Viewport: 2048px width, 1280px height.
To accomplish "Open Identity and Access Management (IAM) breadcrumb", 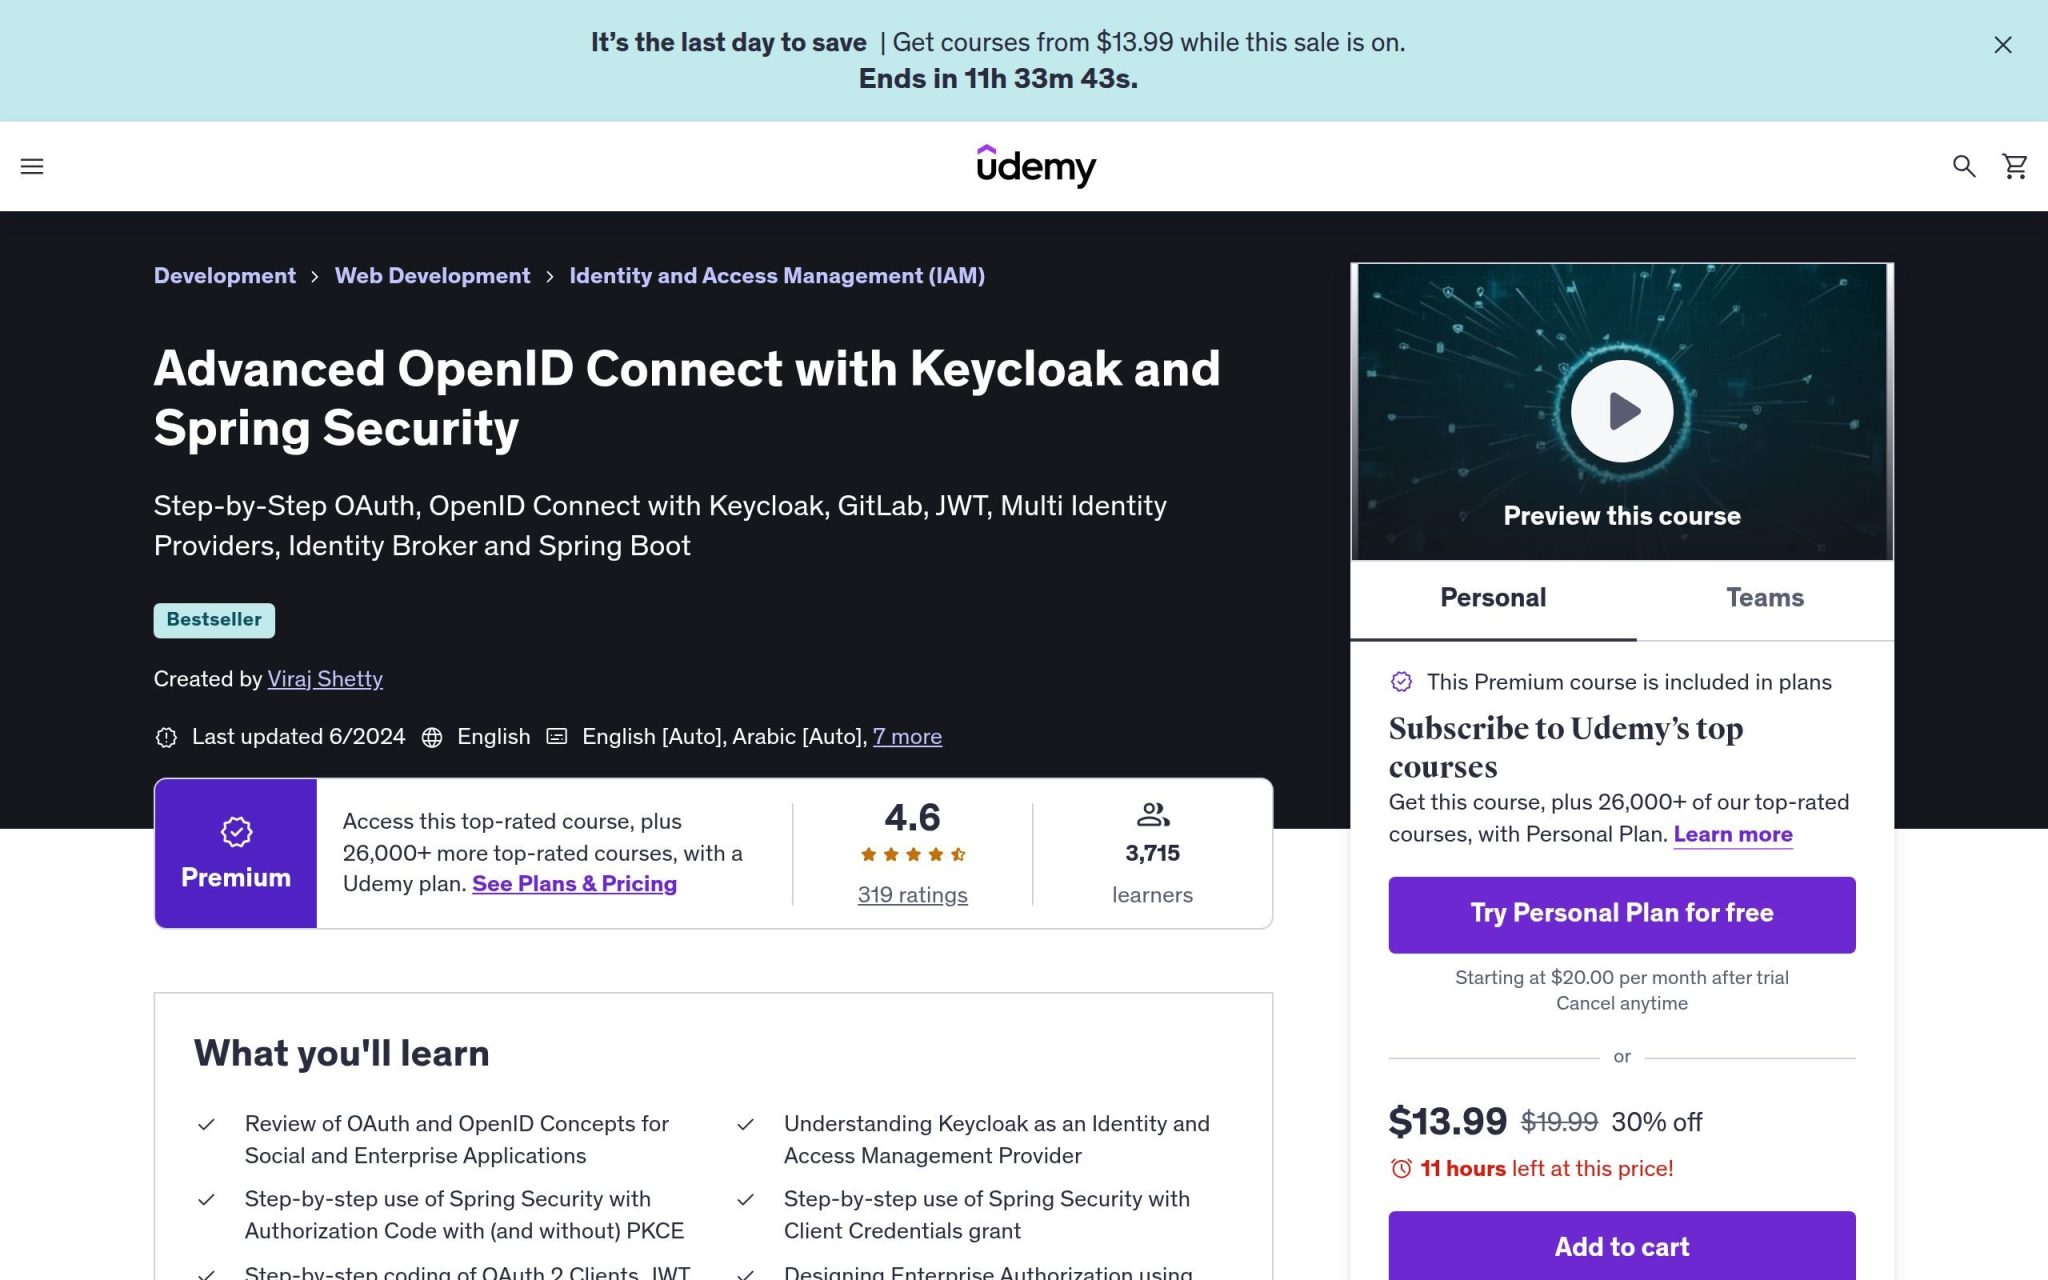I will coord(777,276).
